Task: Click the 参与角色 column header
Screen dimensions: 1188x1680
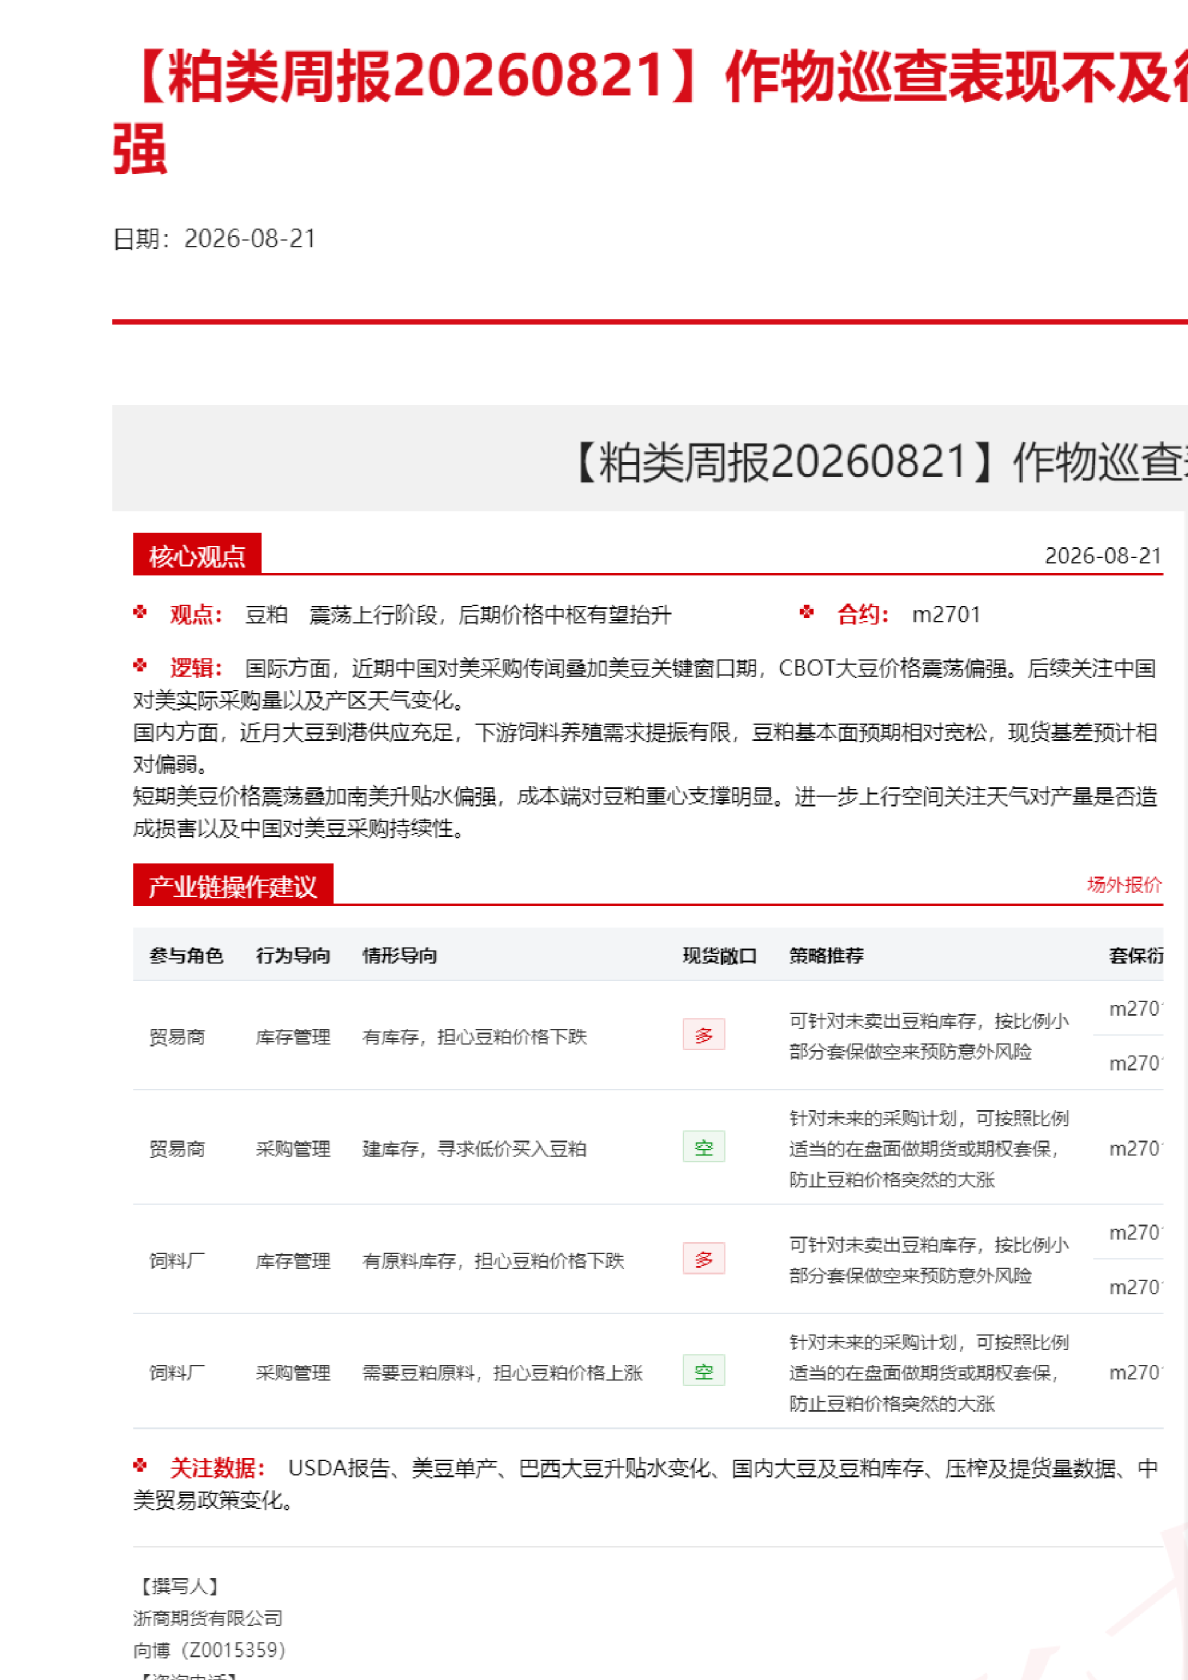Action: (186, 956)
